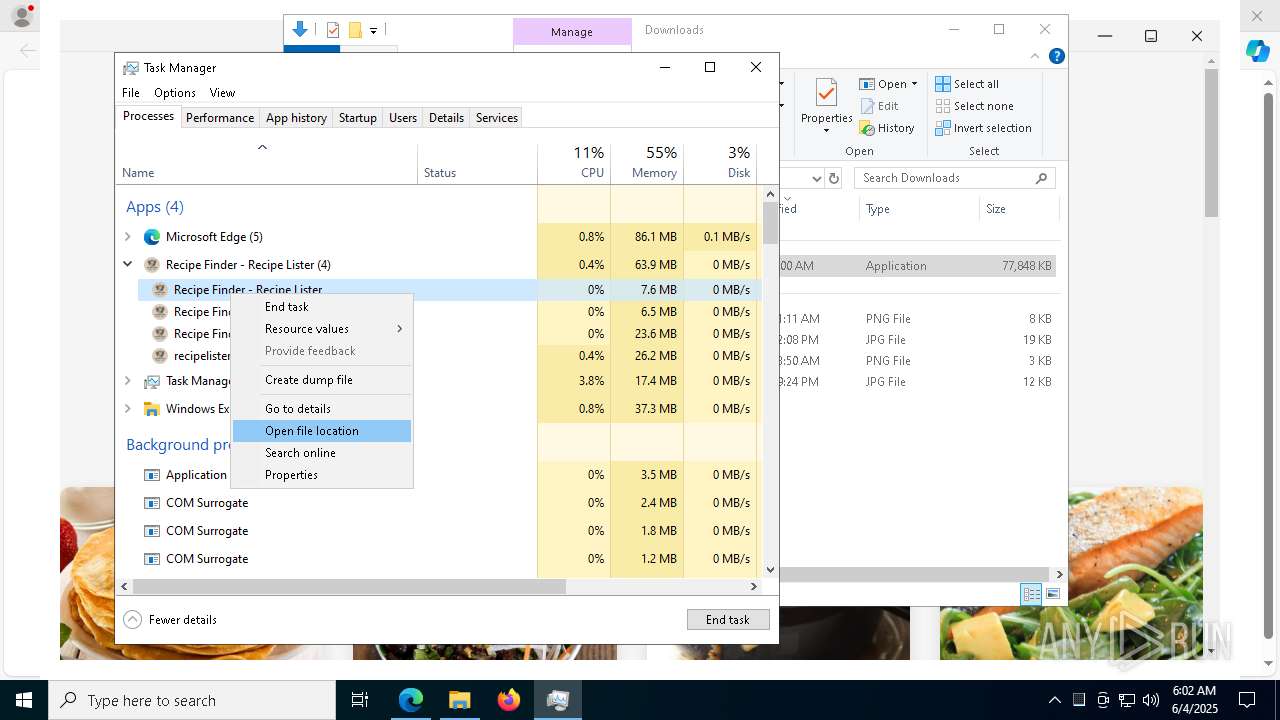
Task: Click the Microsoft Edge process icon
Action: (152, 237)
